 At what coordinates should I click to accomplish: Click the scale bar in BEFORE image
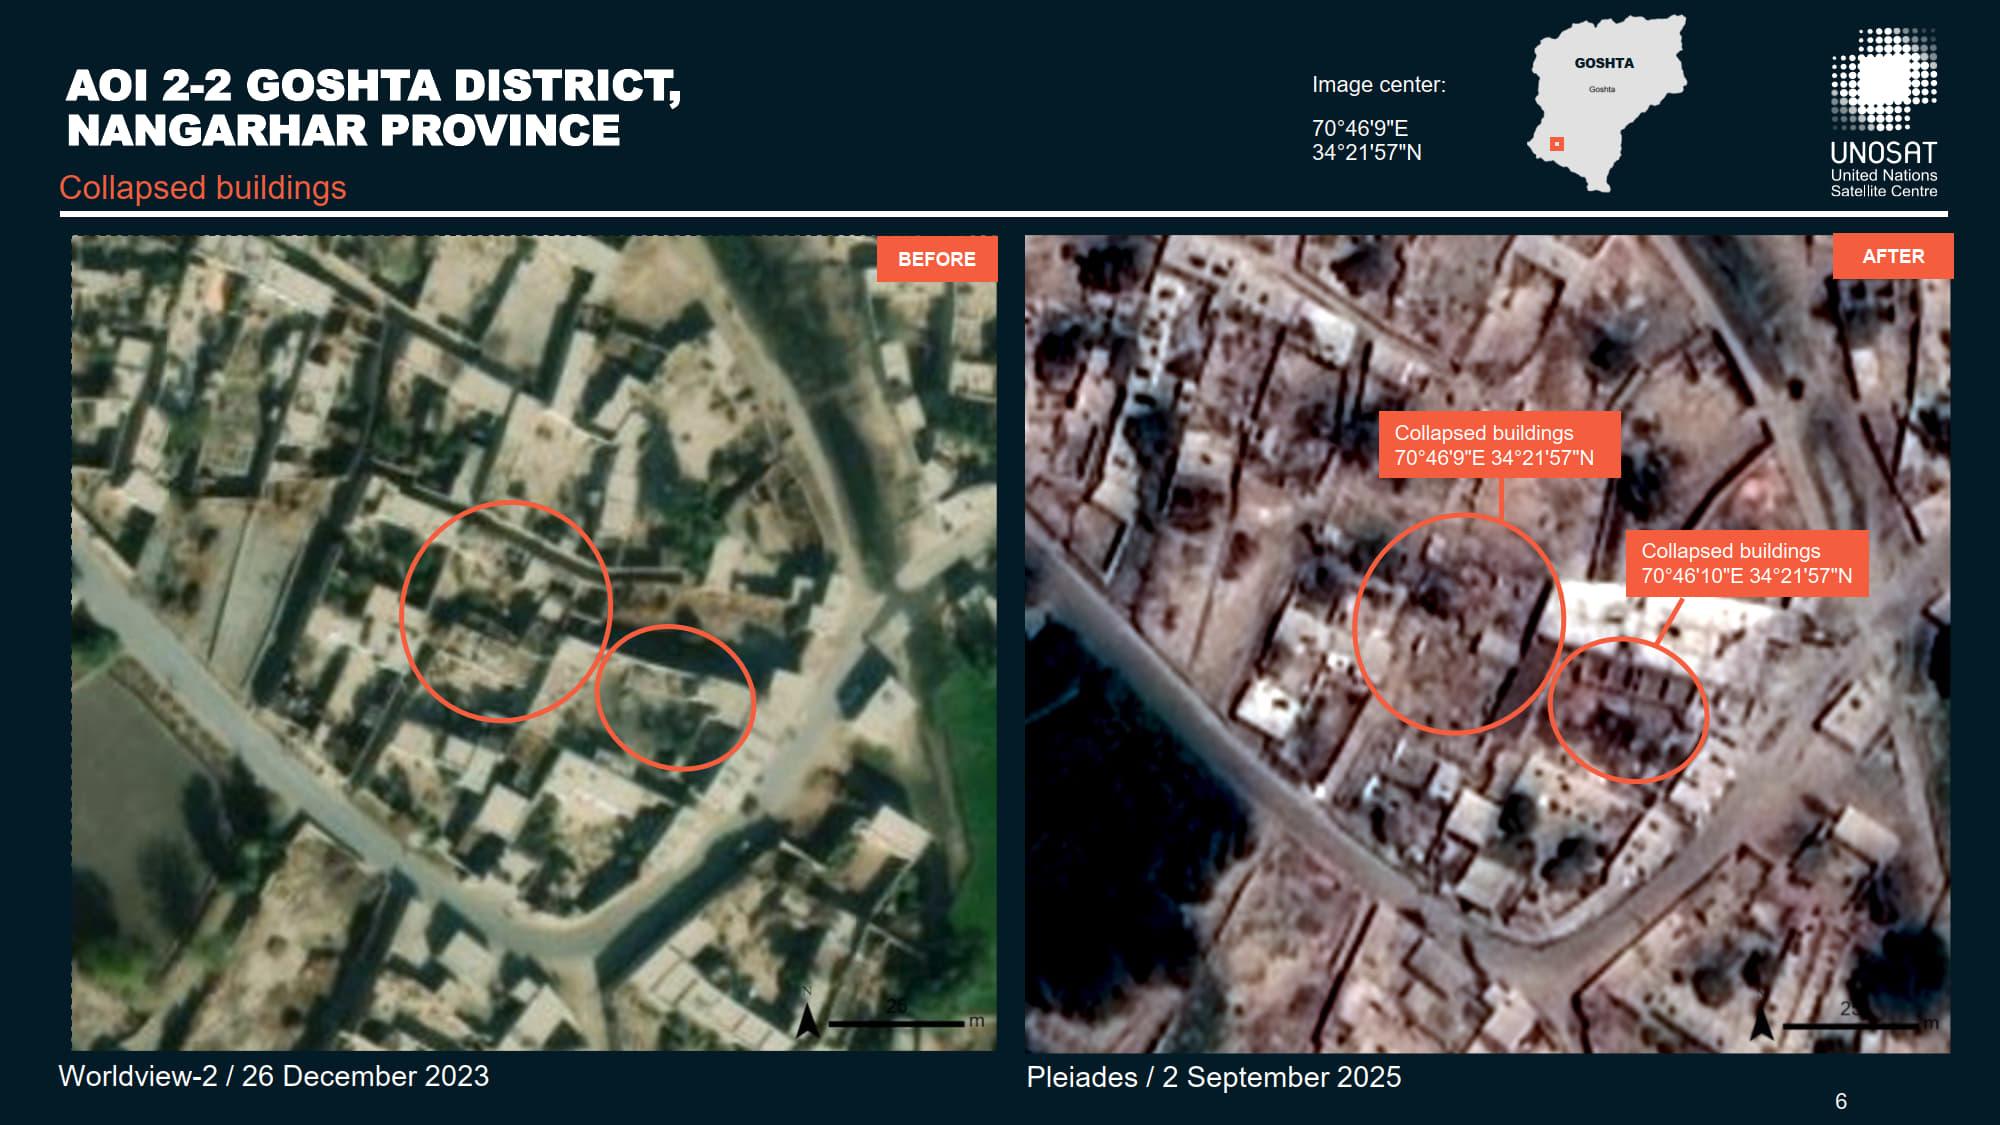tap(897, 1023)
